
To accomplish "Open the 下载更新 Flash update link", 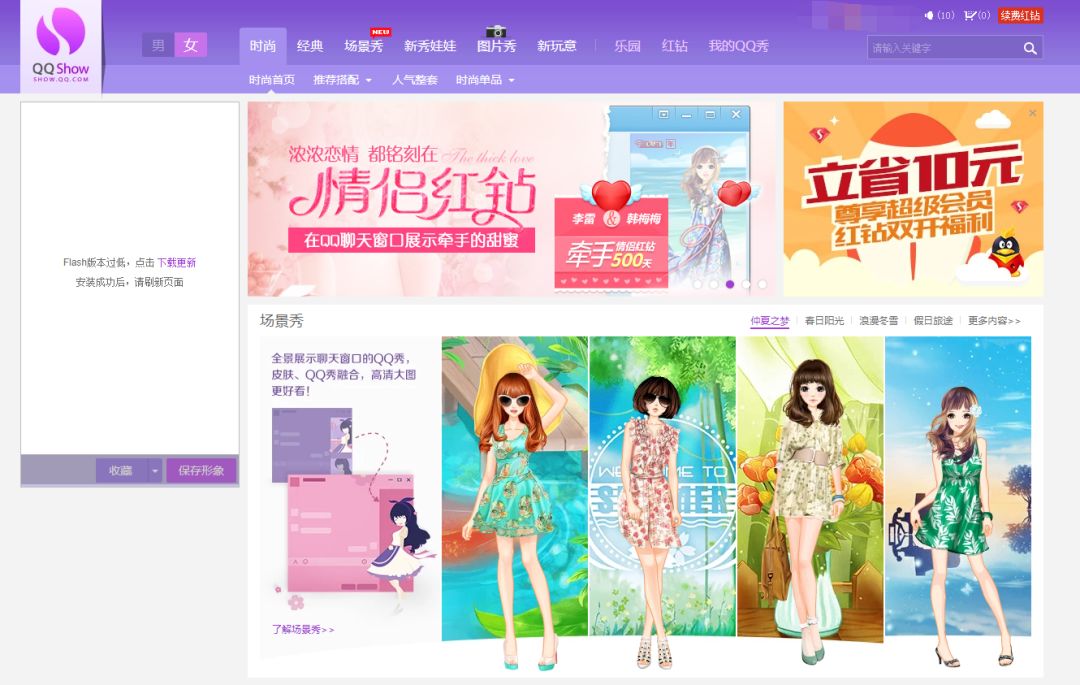I will pos(176,260).
